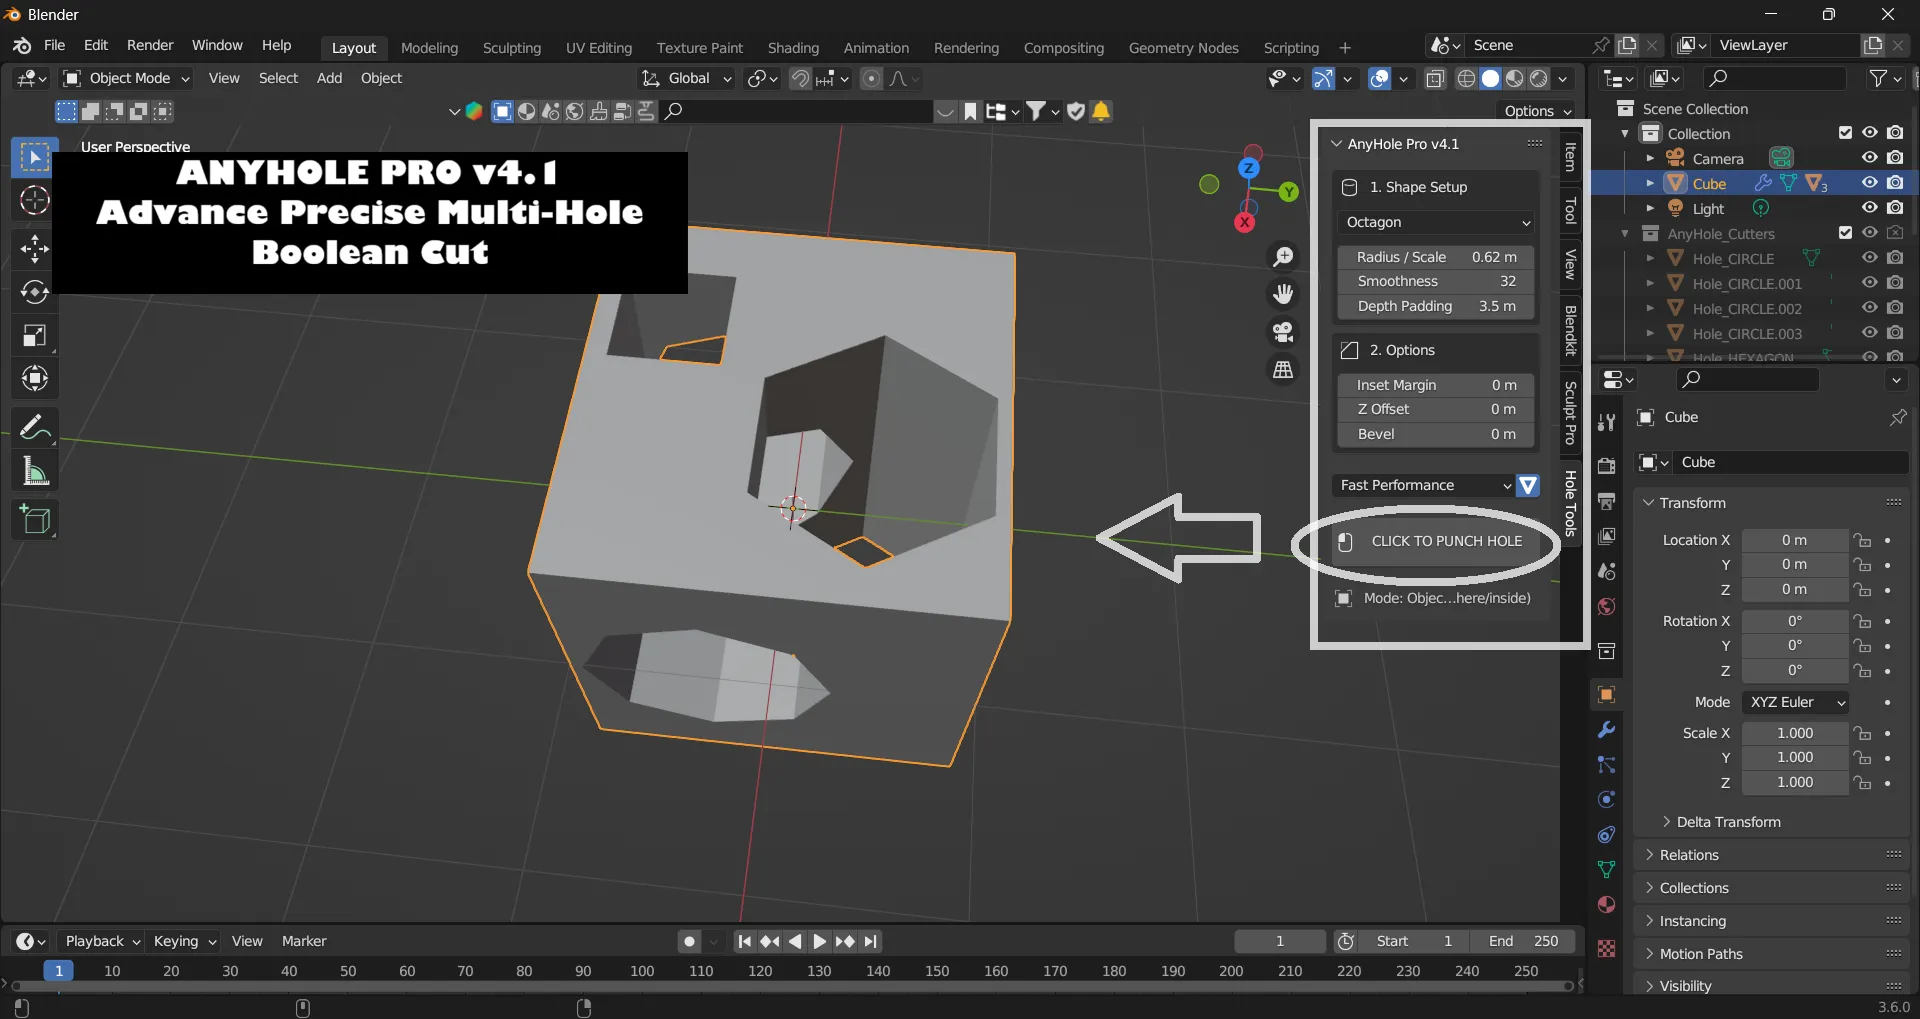Screen dimensions: 1920x1019
Task: Click the viewport zoom magnifier icon
Action: [1283, 257]
